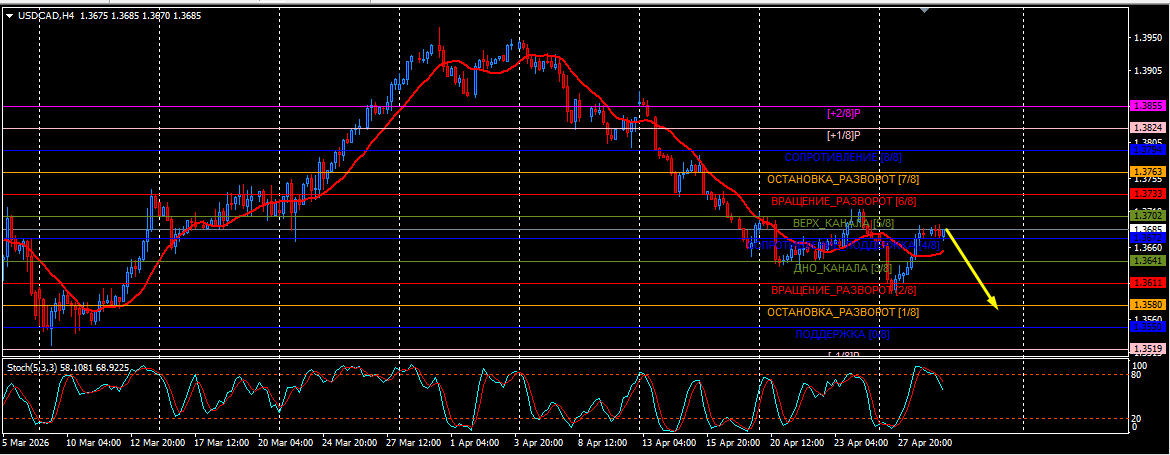This screenshot has width=1170, height=455.
Task: Click the 24 Mar 20:00 time label
Action: pos(352,442)
